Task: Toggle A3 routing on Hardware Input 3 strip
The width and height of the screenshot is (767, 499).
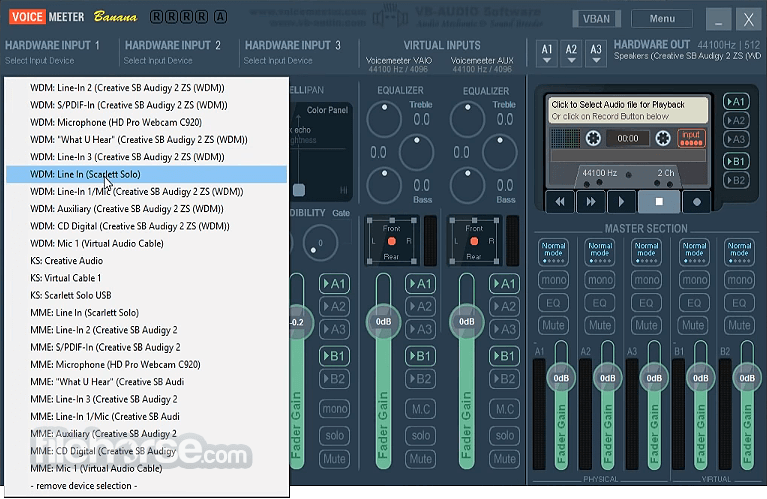Action: coord(335,329)
